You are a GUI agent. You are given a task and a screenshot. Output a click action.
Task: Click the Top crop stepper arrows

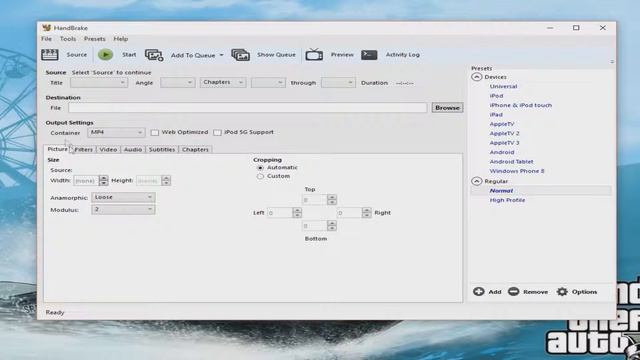click(332, 200)
